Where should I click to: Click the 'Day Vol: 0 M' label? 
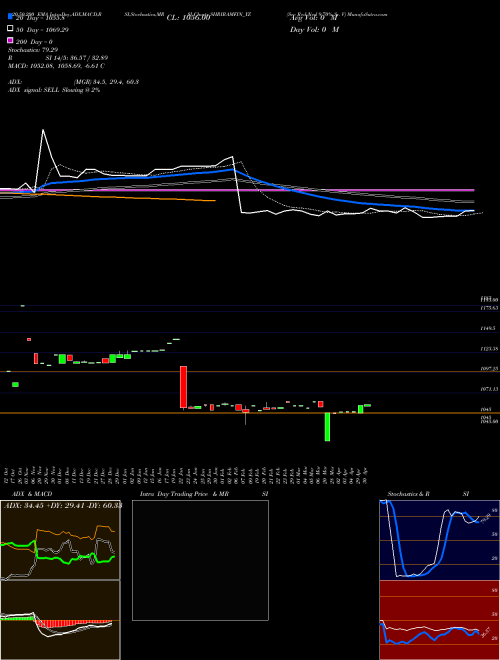314,29
